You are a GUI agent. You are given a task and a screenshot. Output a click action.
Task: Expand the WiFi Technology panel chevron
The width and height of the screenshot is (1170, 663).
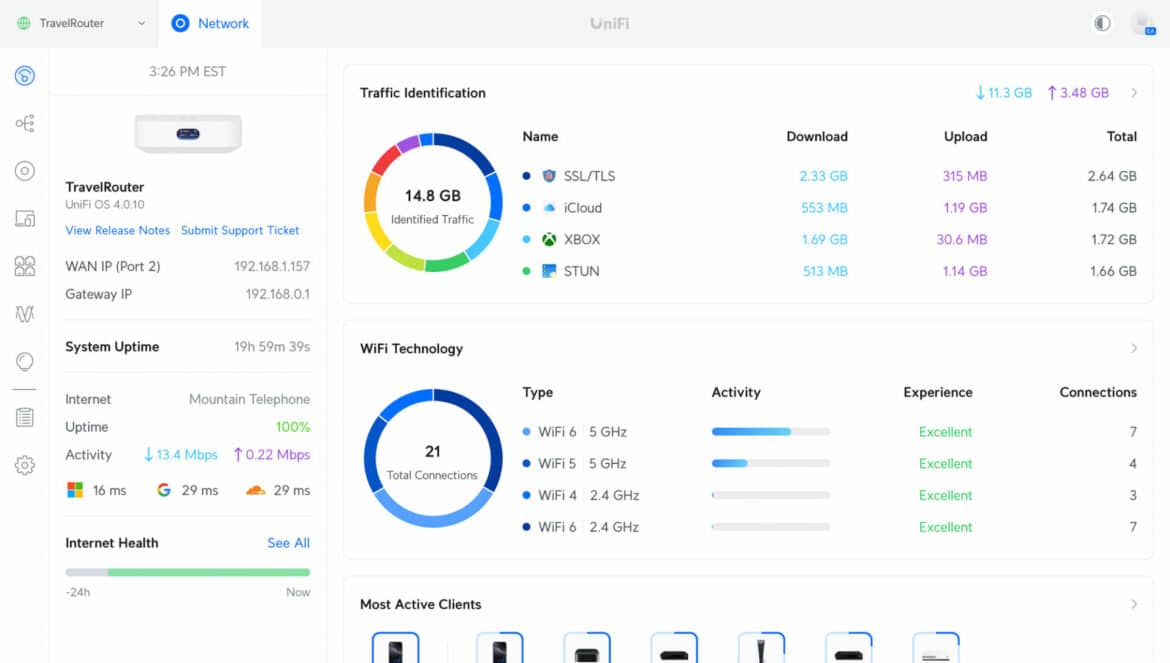click(1134, 349)
